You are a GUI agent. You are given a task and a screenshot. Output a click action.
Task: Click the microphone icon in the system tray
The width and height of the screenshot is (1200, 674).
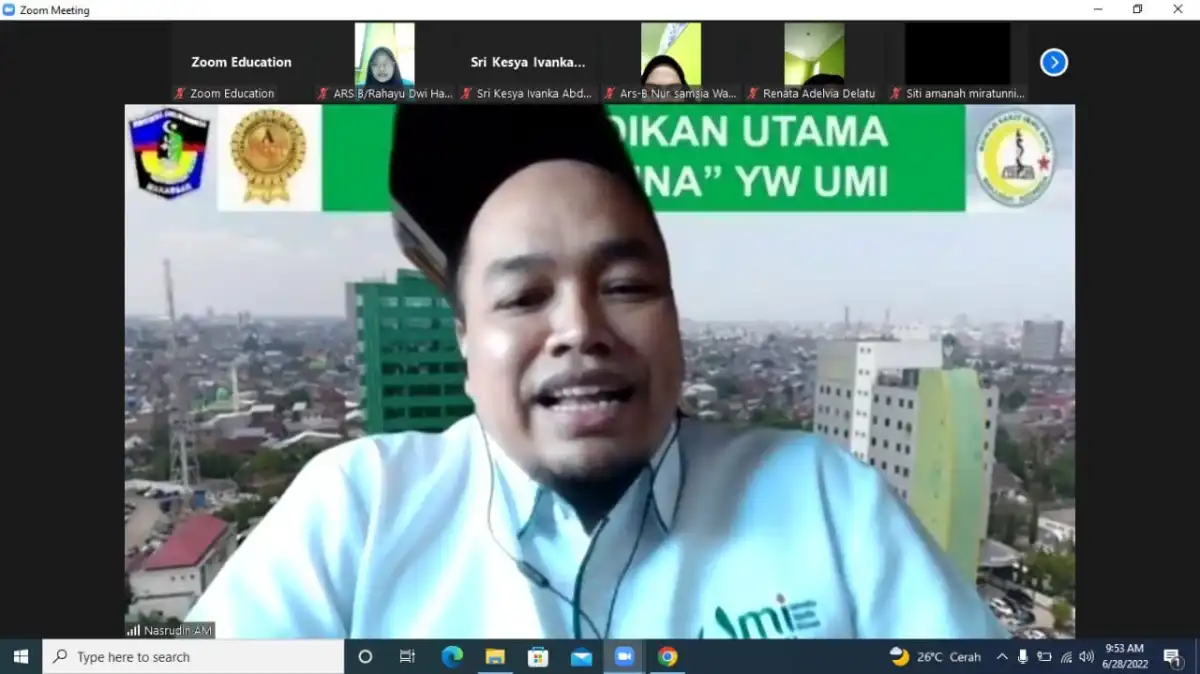pos(1022,657)
